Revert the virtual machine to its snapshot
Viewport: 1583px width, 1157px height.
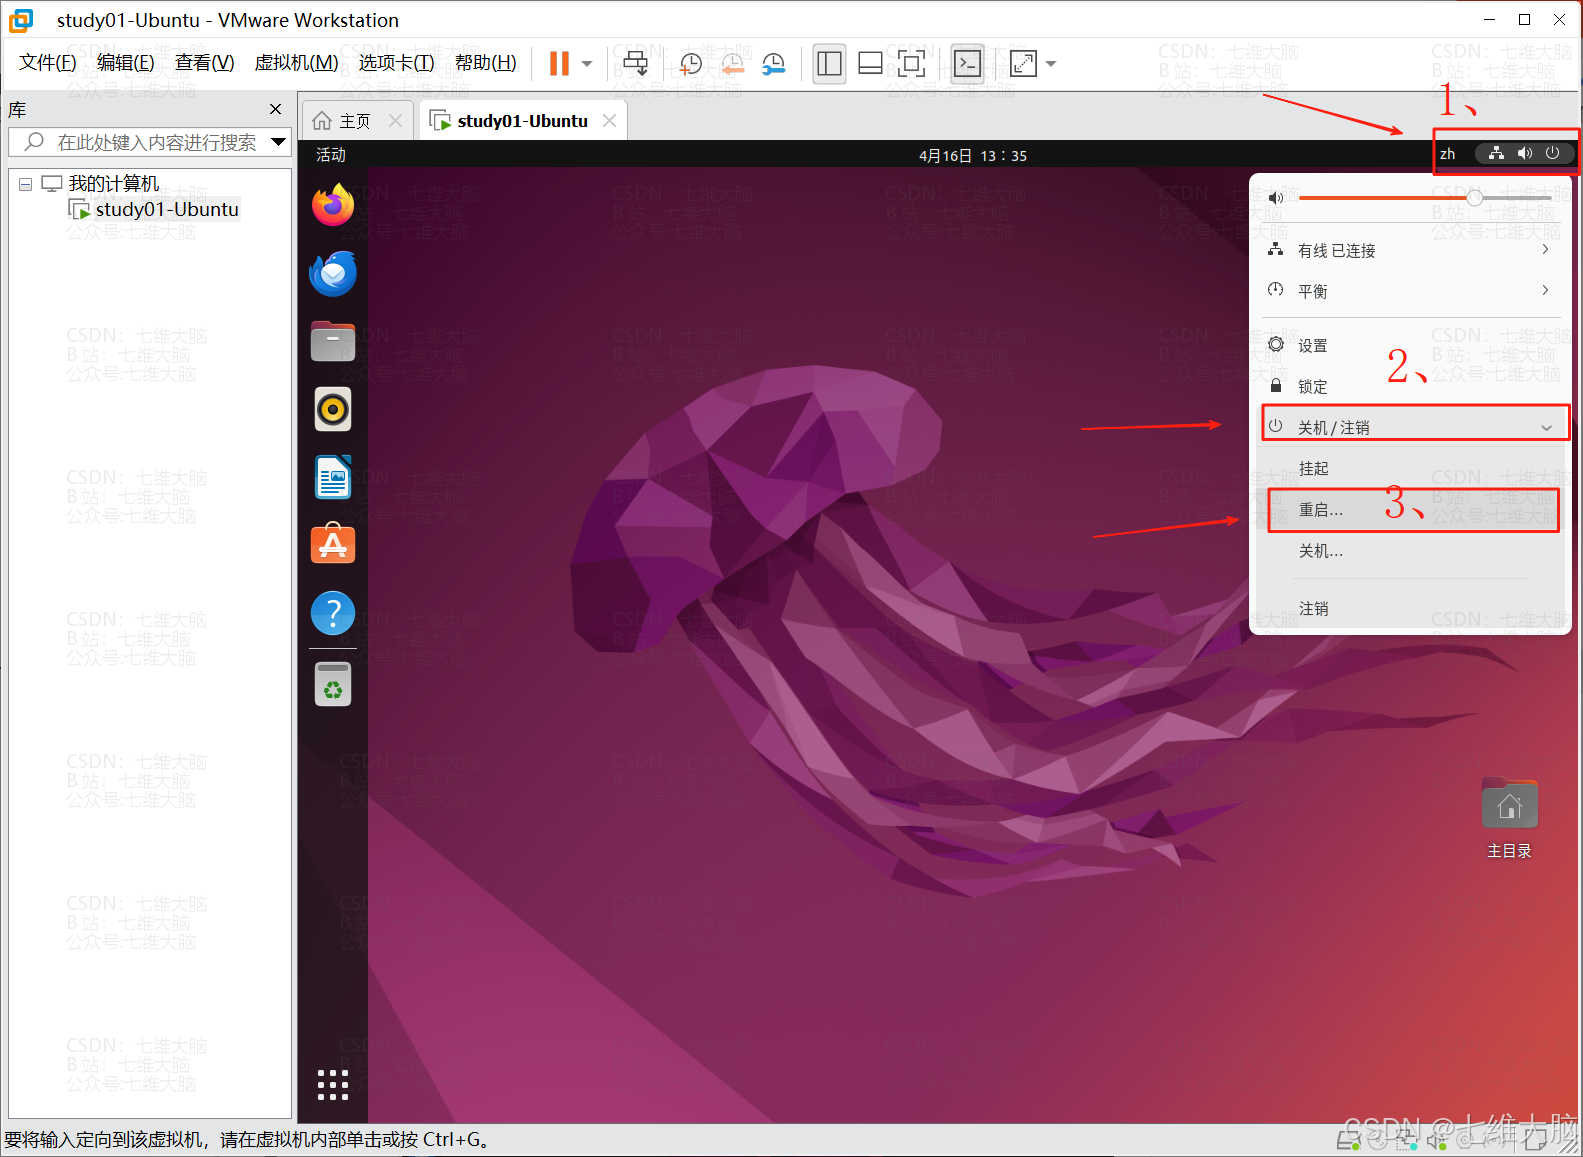(732, 64)
